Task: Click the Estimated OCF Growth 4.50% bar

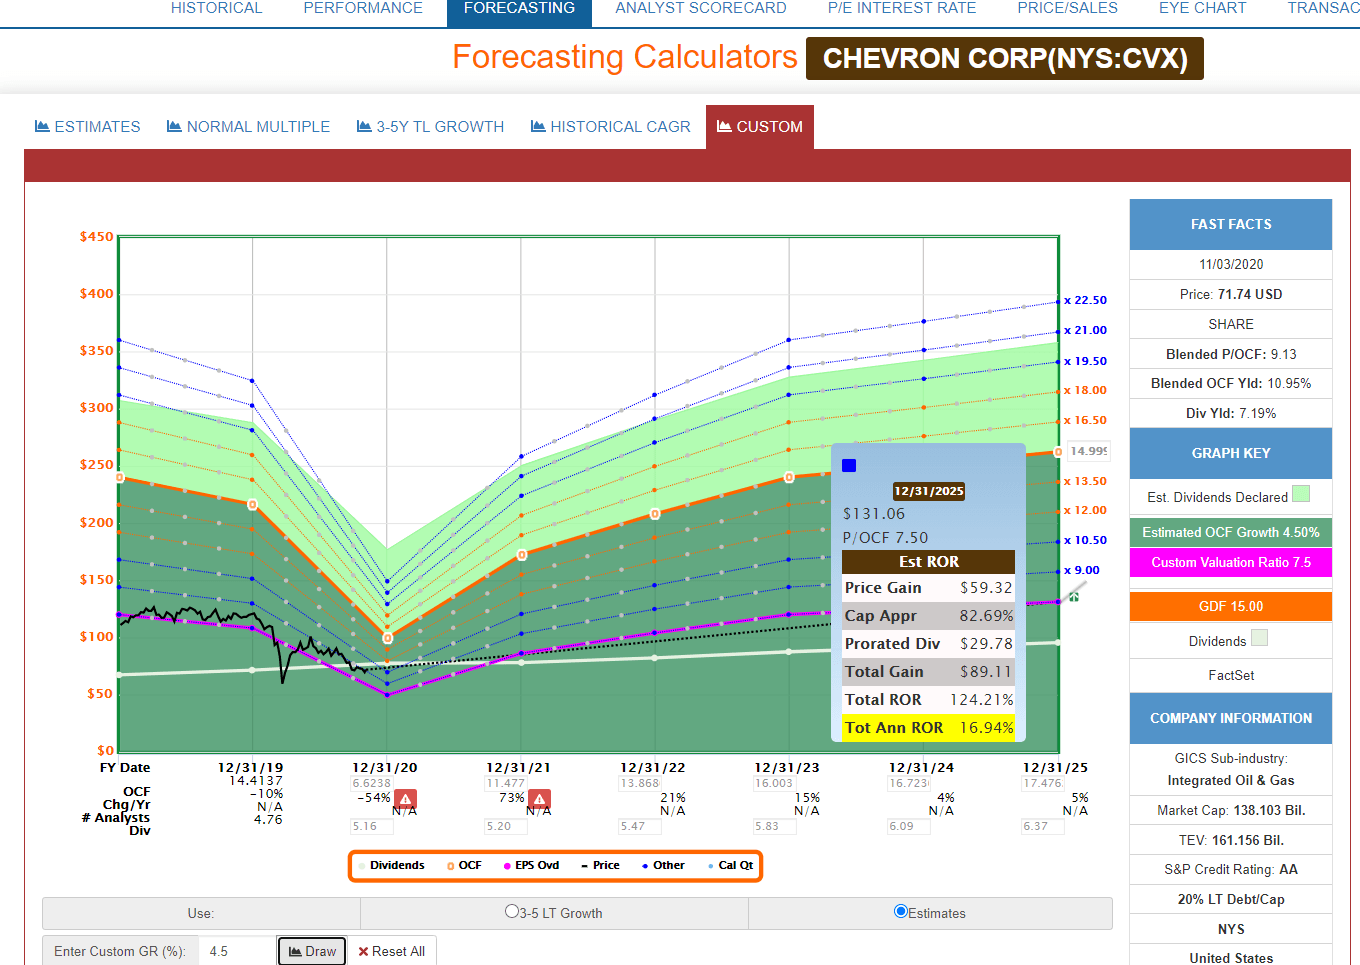Action: [1231, 532]
